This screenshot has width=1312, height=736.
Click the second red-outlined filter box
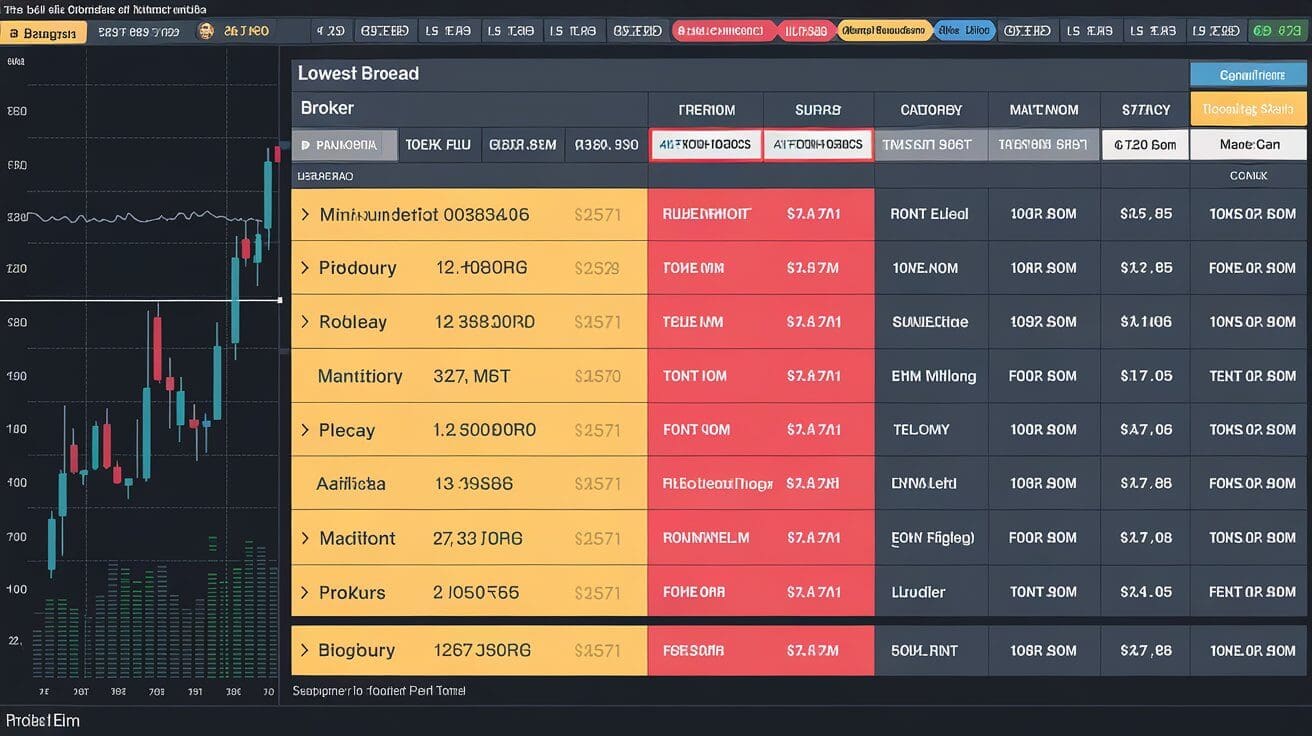[x=818, y=144]
